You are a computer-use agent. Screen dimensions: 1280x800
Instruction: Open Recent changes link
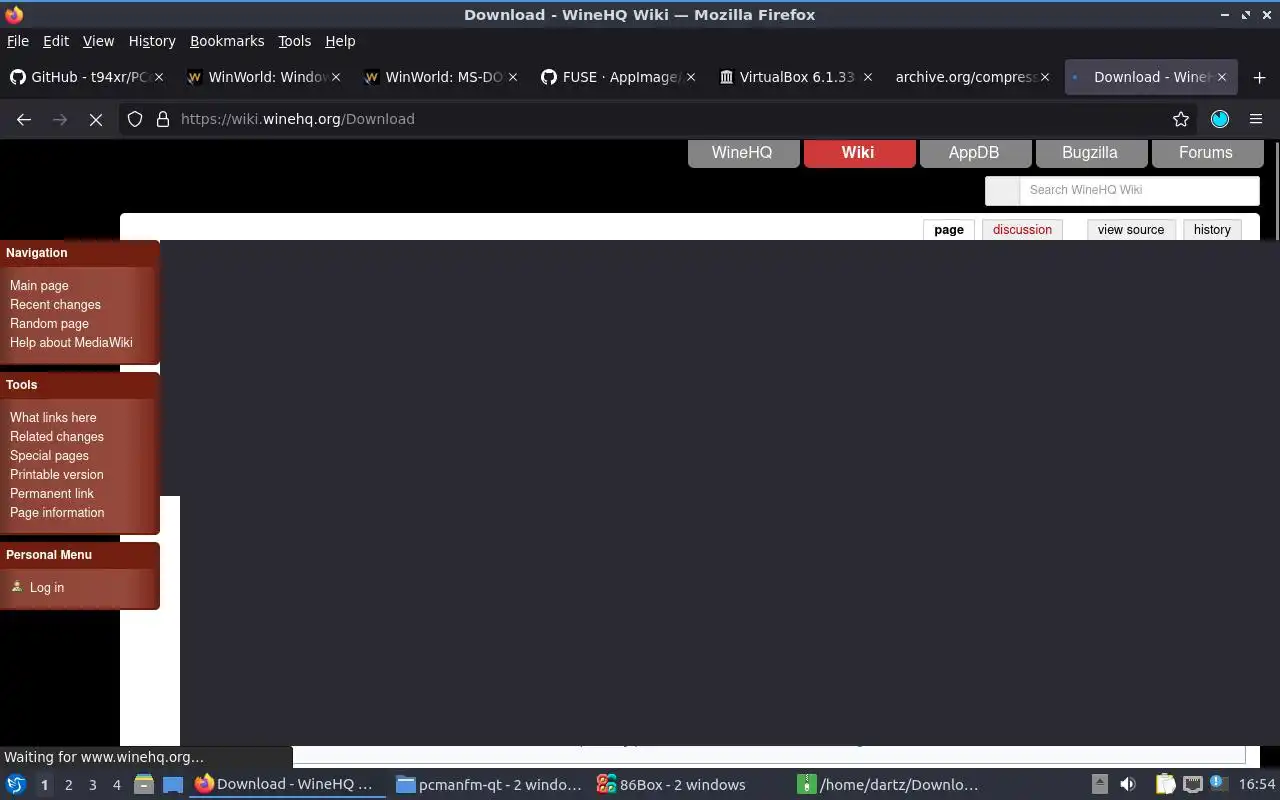(x=55, y=305)
